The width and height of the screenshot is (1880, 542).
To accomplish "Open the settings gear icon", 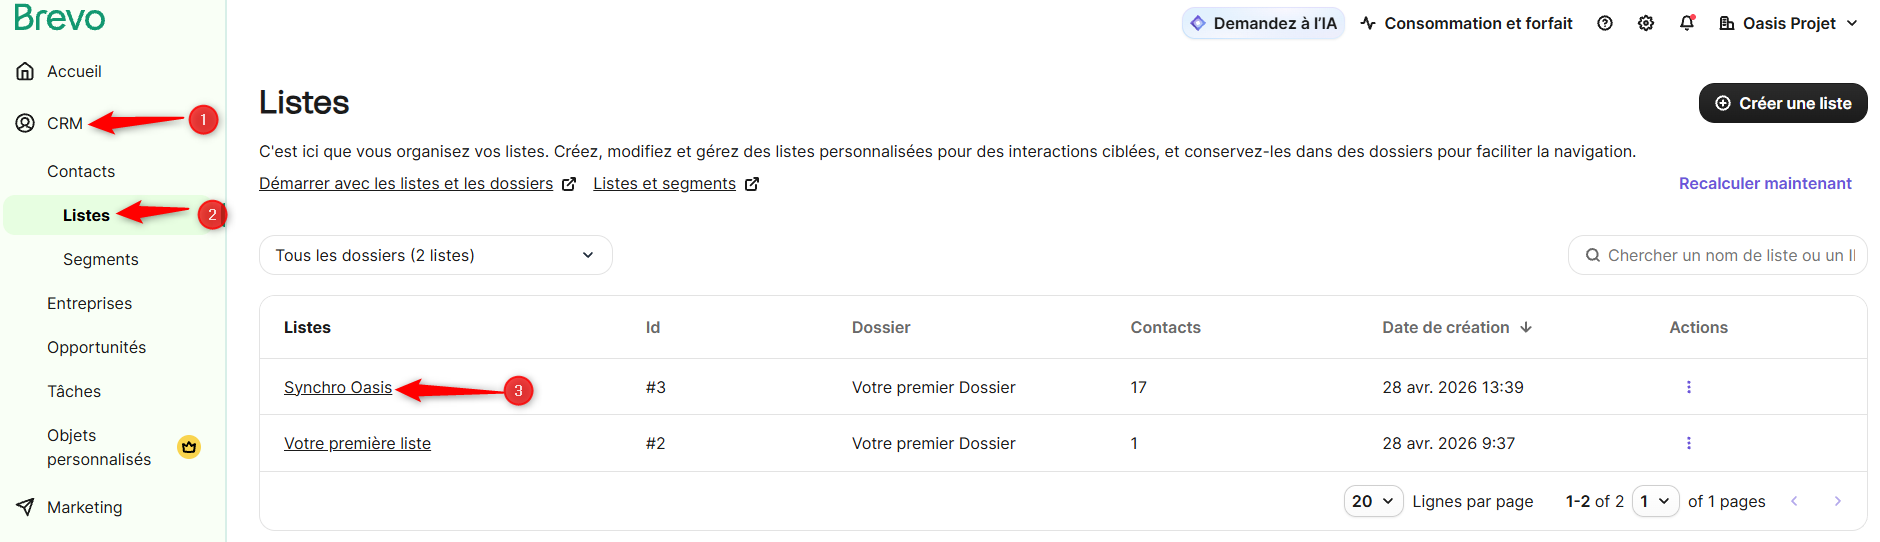I will tap(1646, 23).
